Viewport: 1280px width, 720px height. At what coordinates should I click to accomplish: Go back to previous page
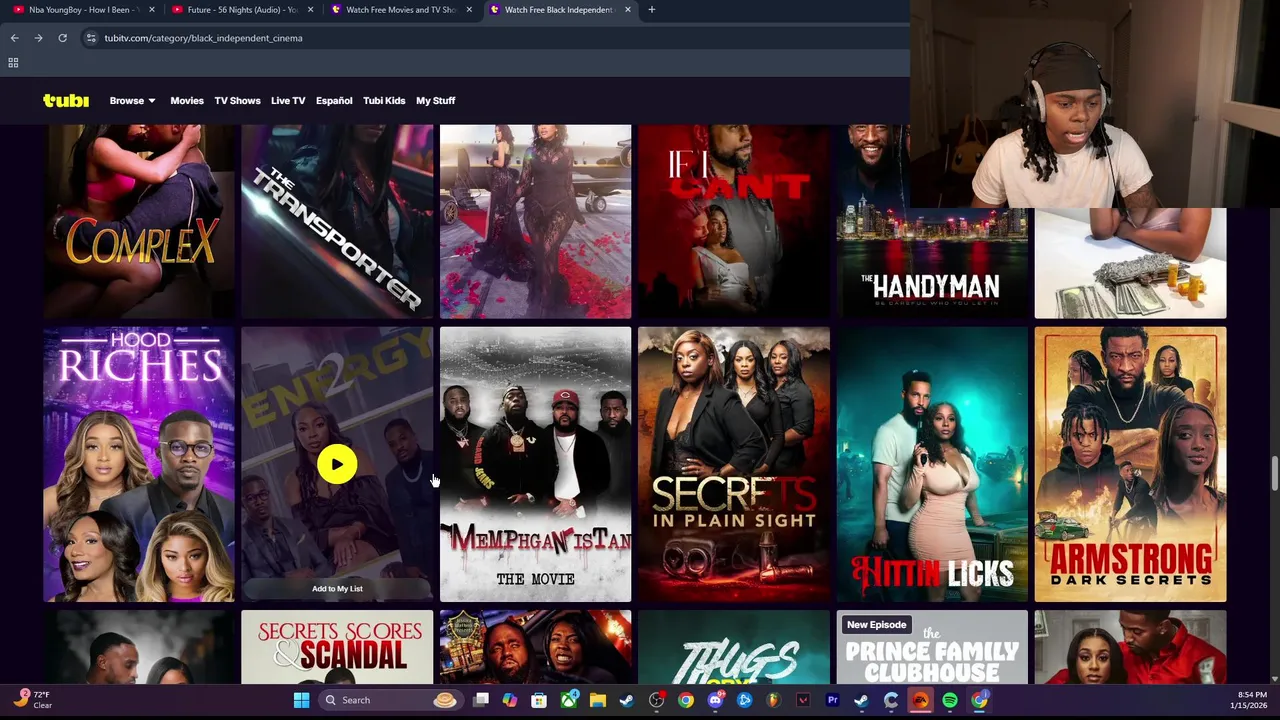tap(14, 38)
